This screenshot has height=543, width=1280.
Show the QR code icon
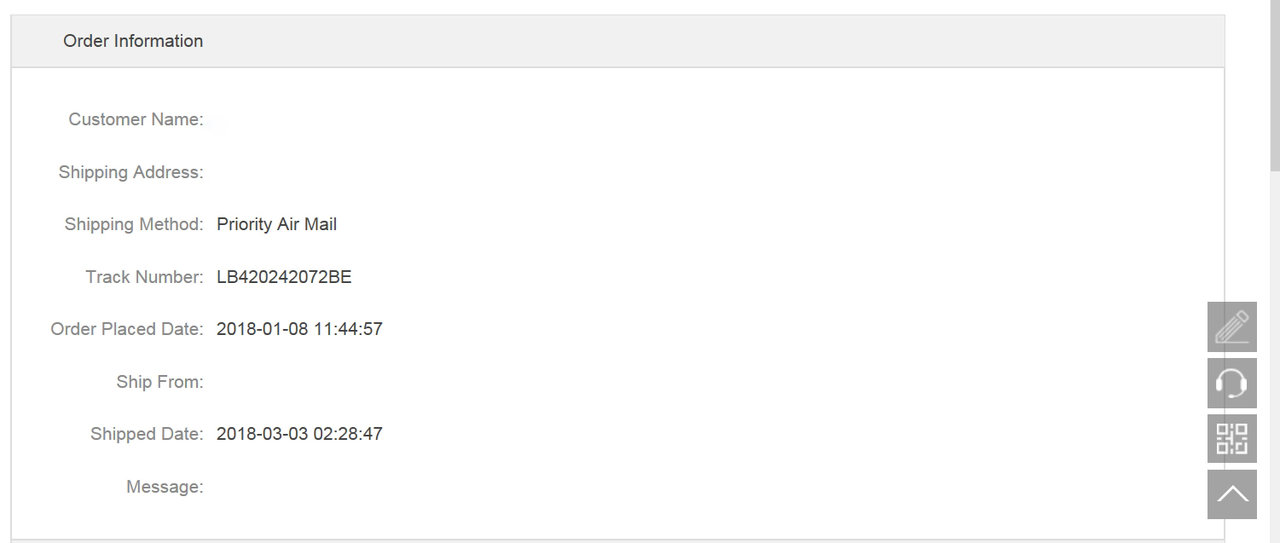[1232, 439]
